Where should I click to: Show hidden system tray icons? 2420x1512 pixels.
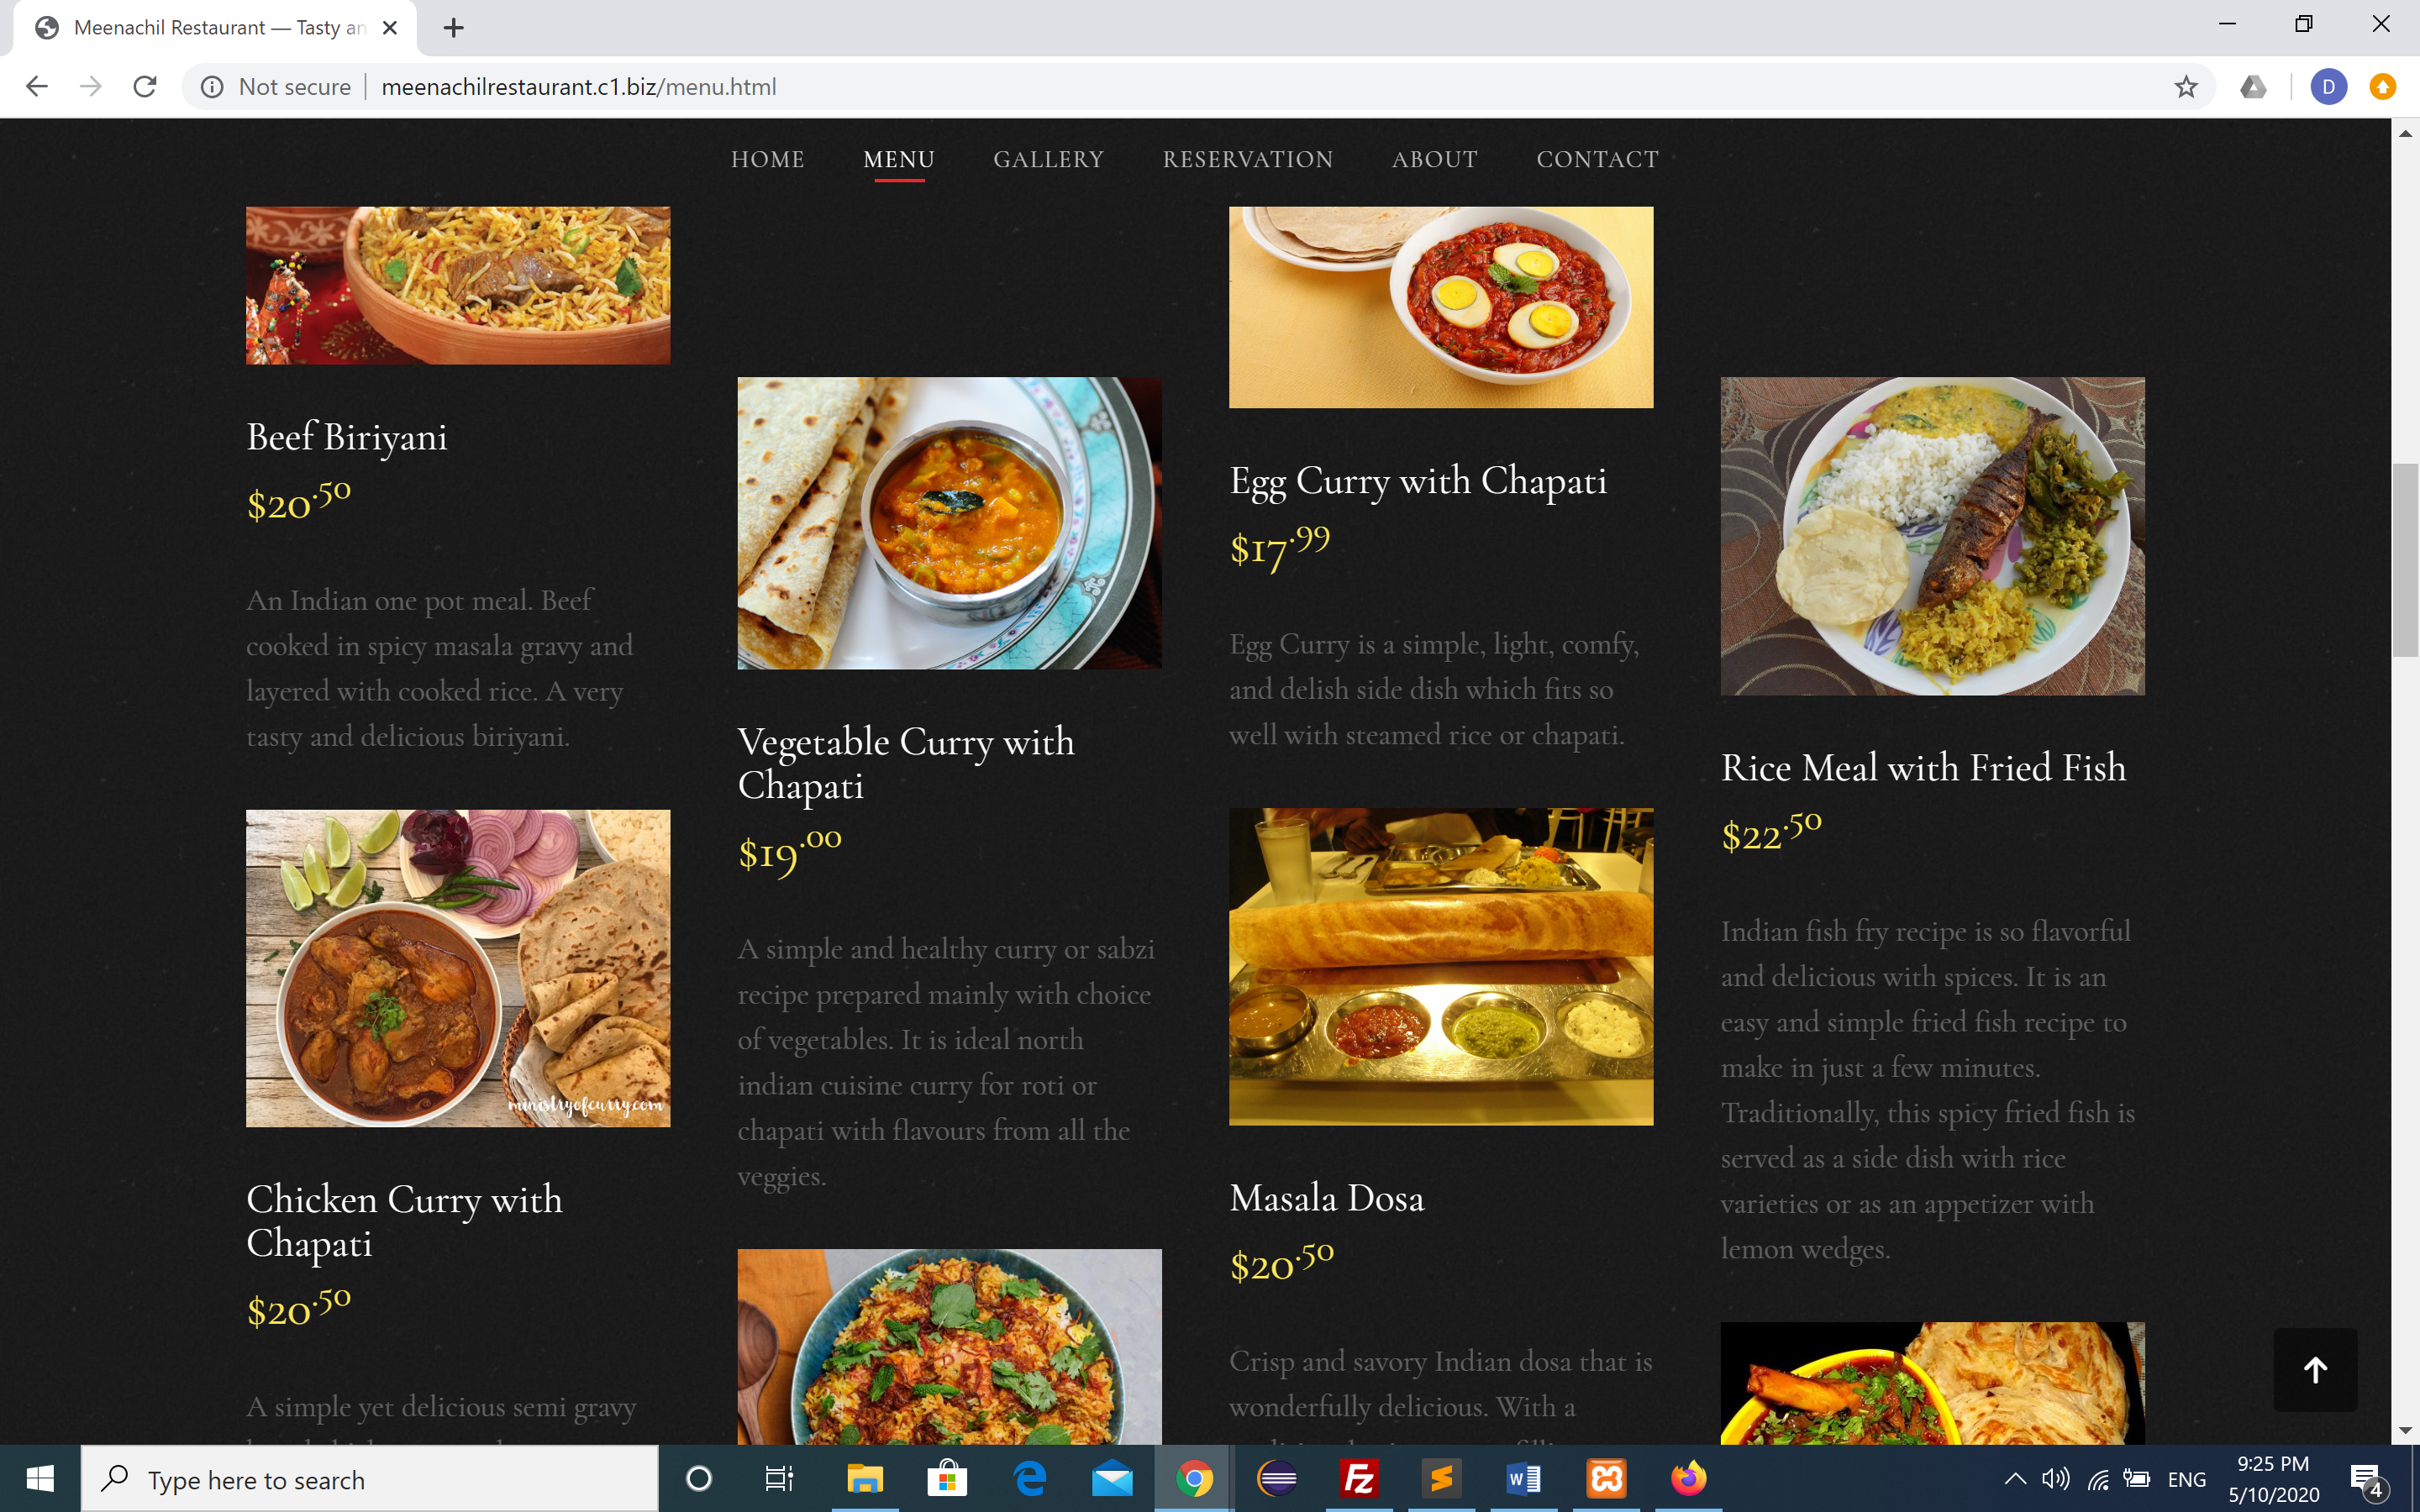coord(2016,1479)
